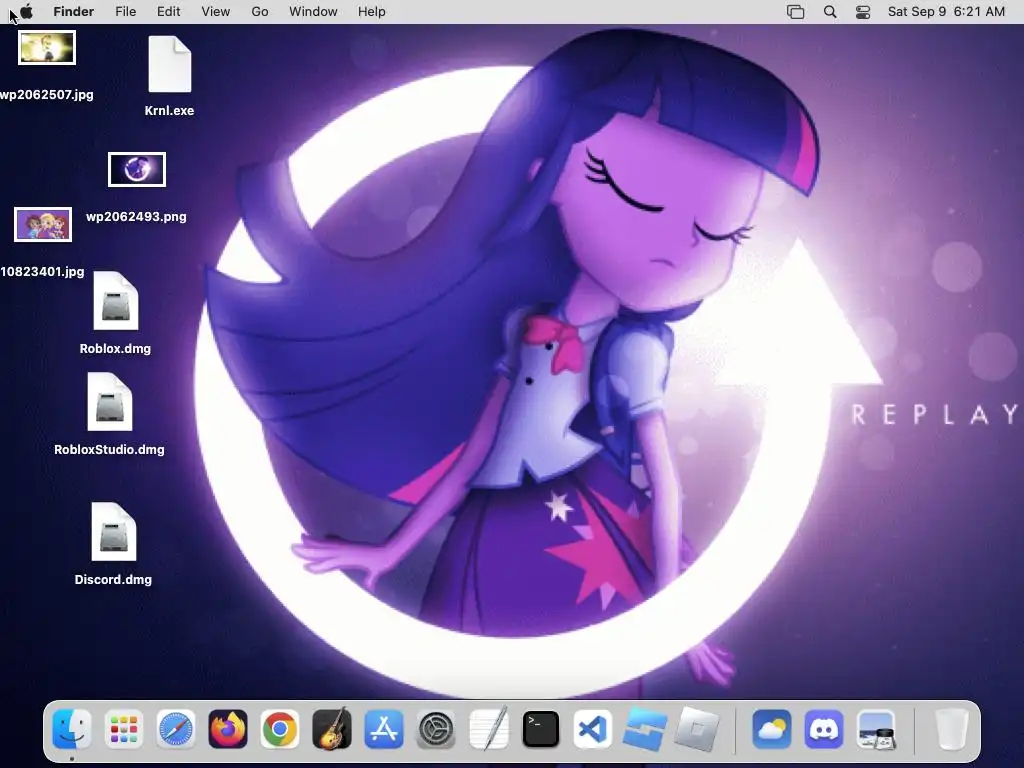1024x768 pixels.
Task: Open the File menu
Action: pyautogui.click(x=125, y=12)
